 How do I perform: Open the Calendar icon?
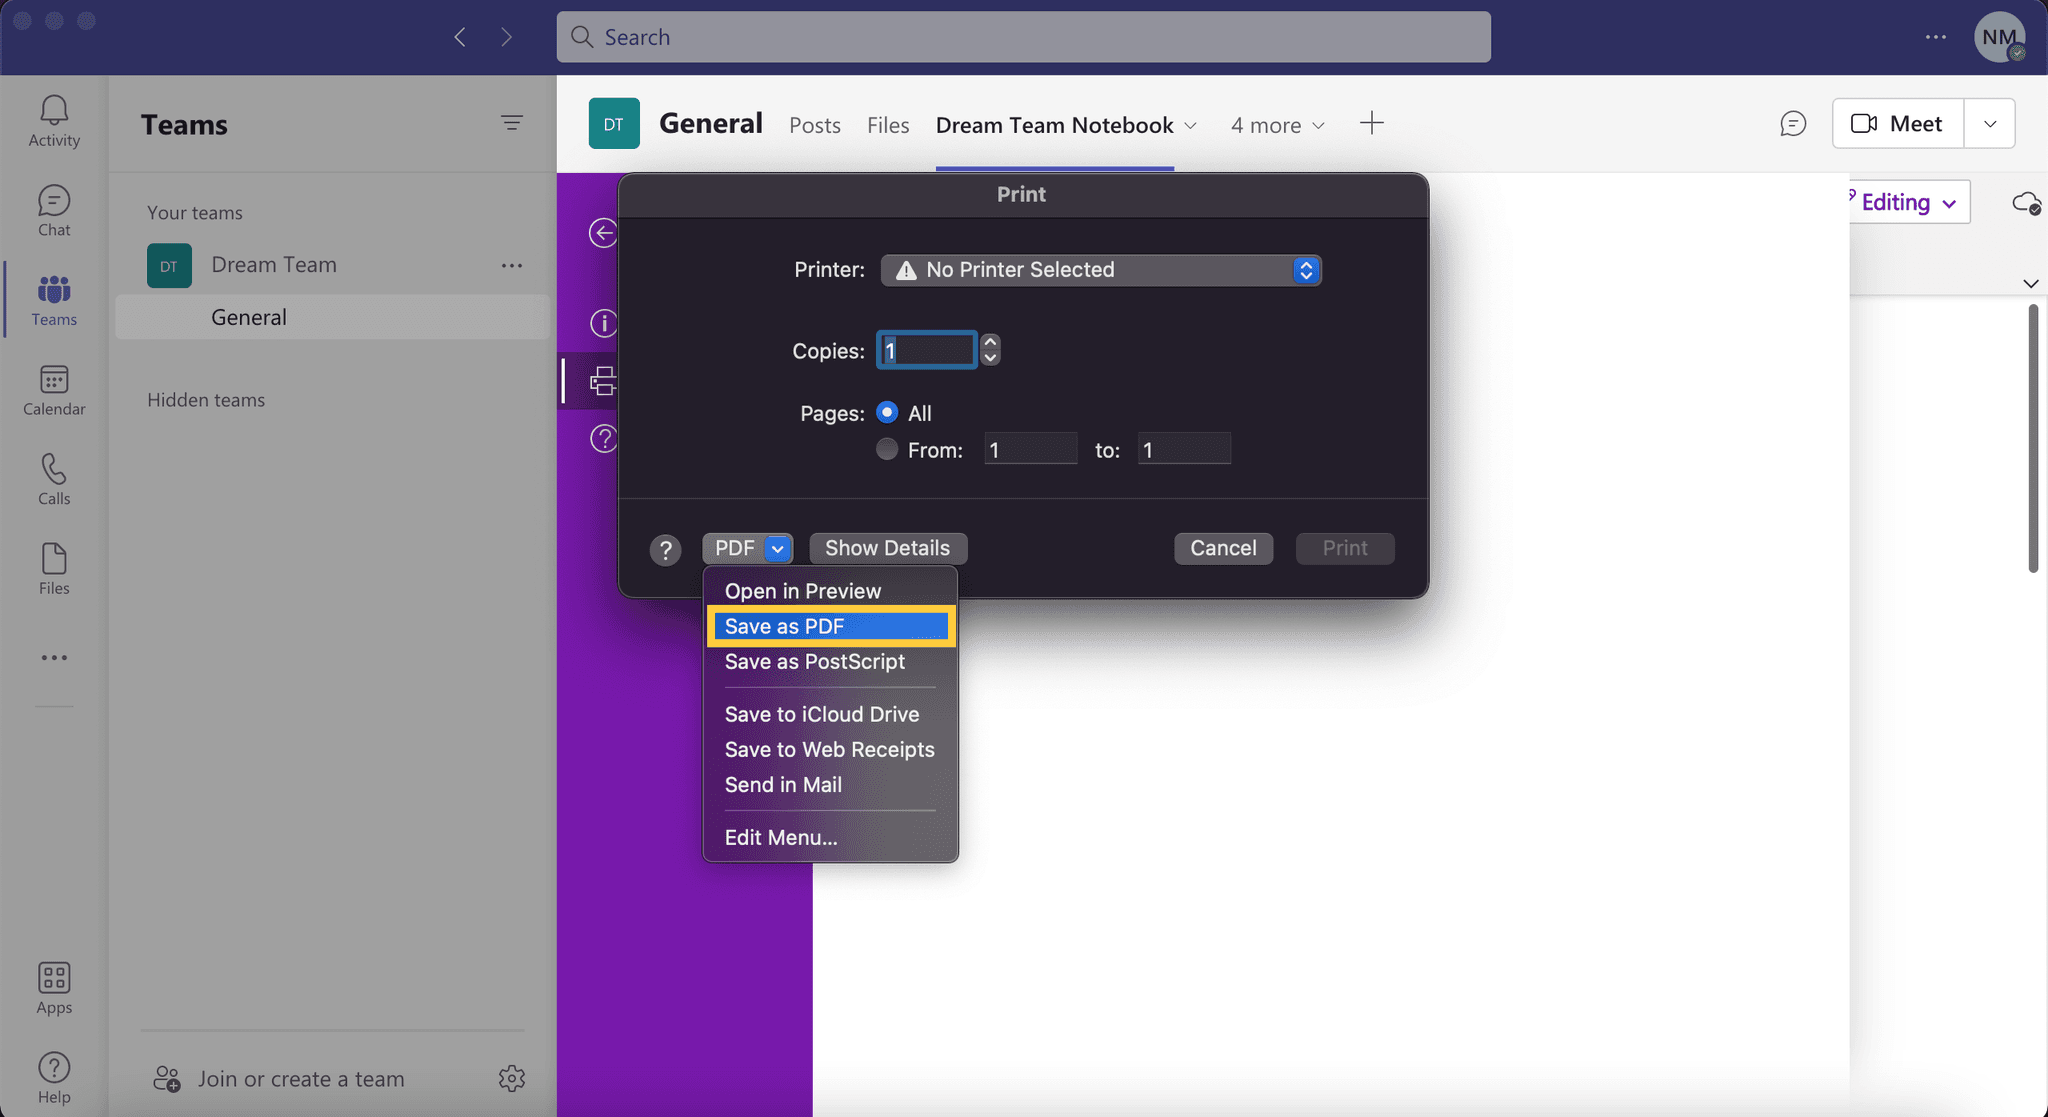tap(54, 389)
